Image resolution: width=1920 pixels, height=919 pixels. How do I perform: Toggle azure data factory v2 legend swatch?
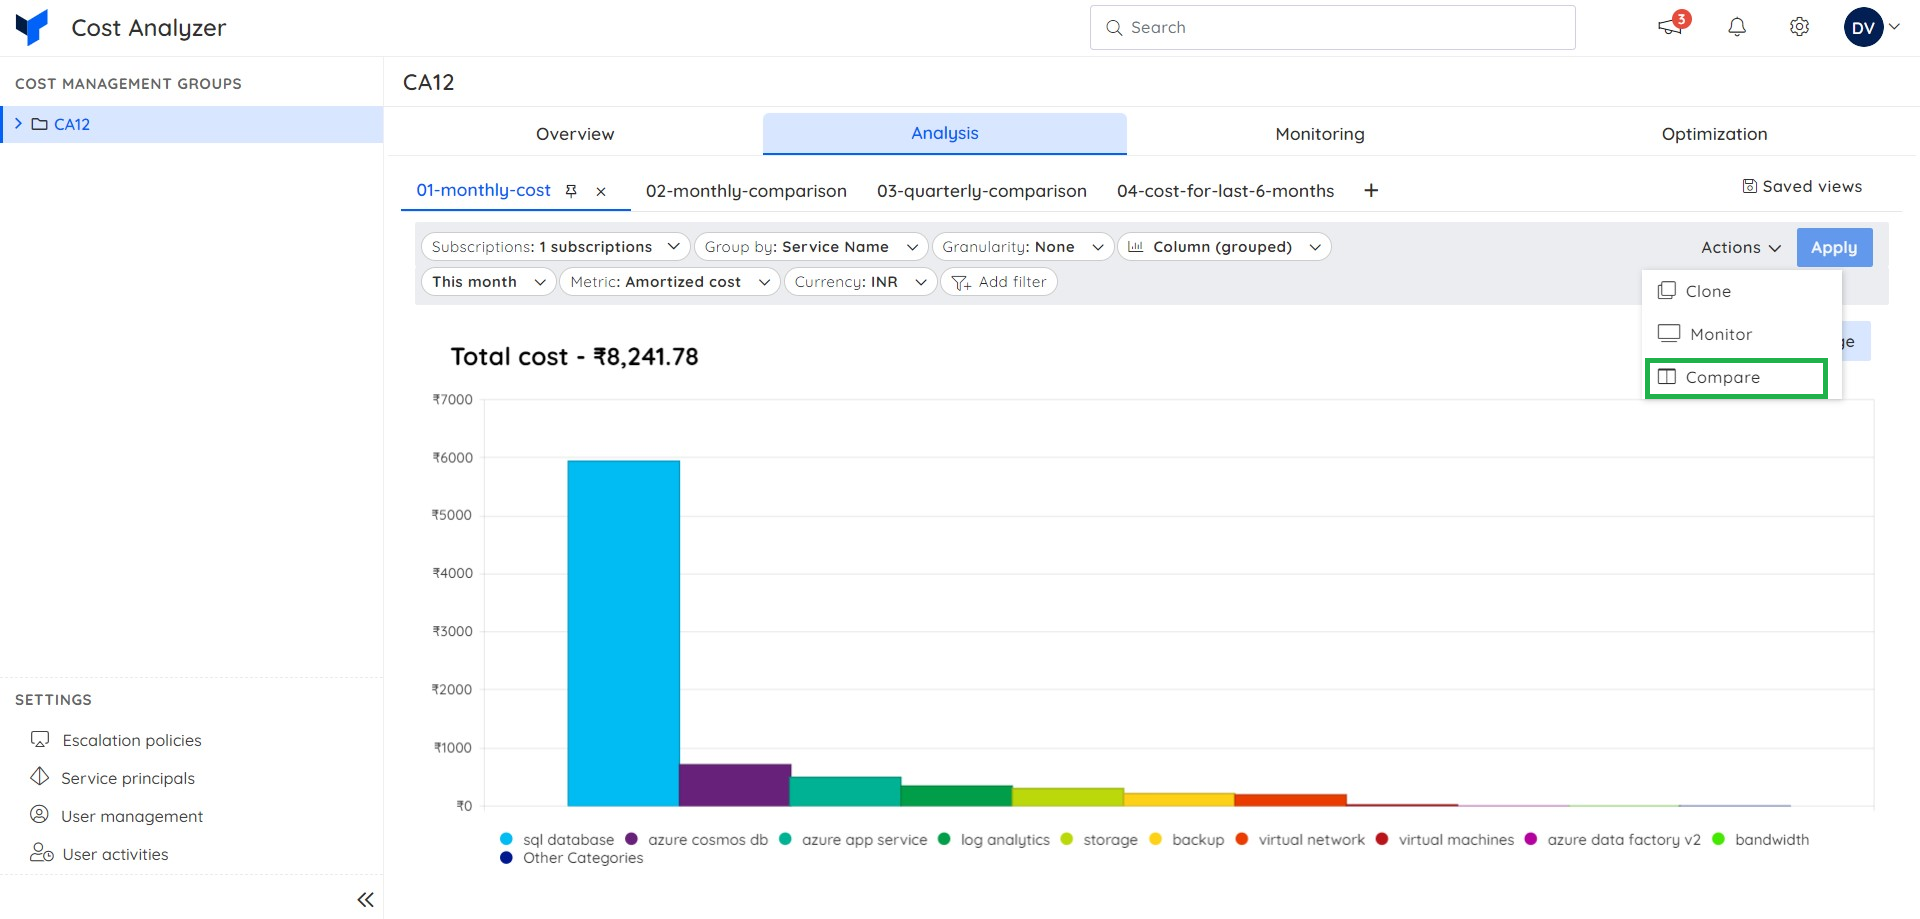[1531, 839]
